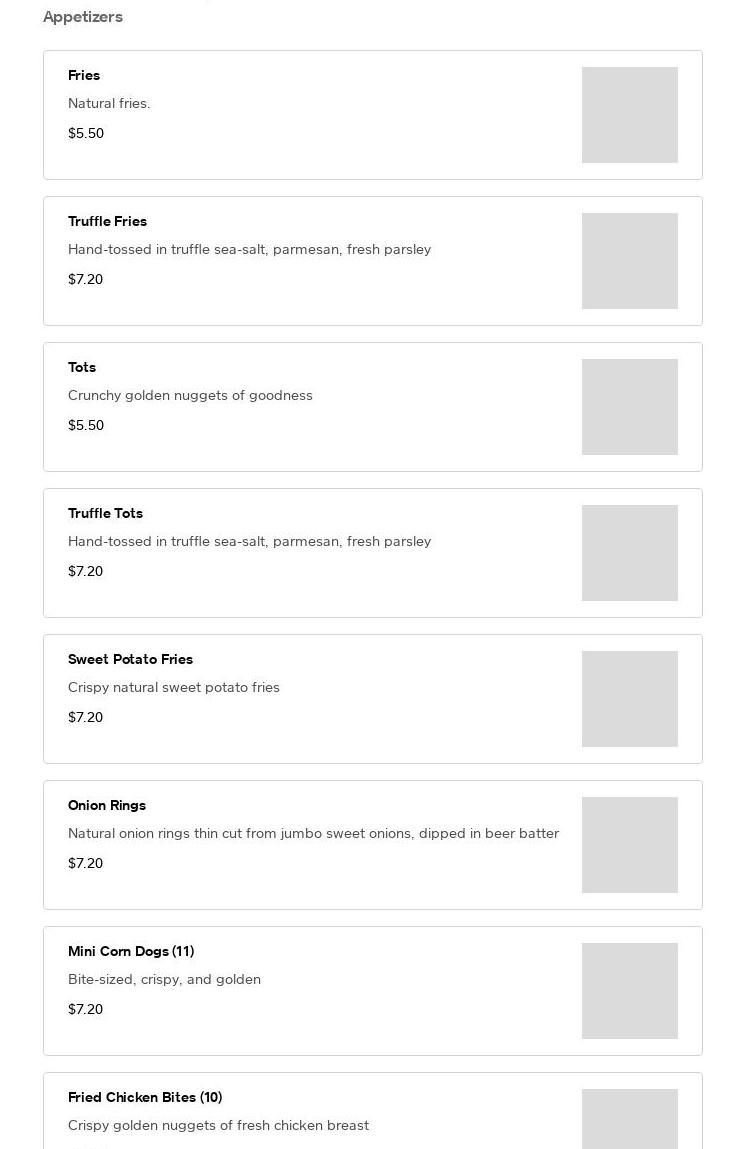745x1149 pixels.
Task: Click the Mini Corn Dogs thumbnail
Action: click(x=629, y=991)
